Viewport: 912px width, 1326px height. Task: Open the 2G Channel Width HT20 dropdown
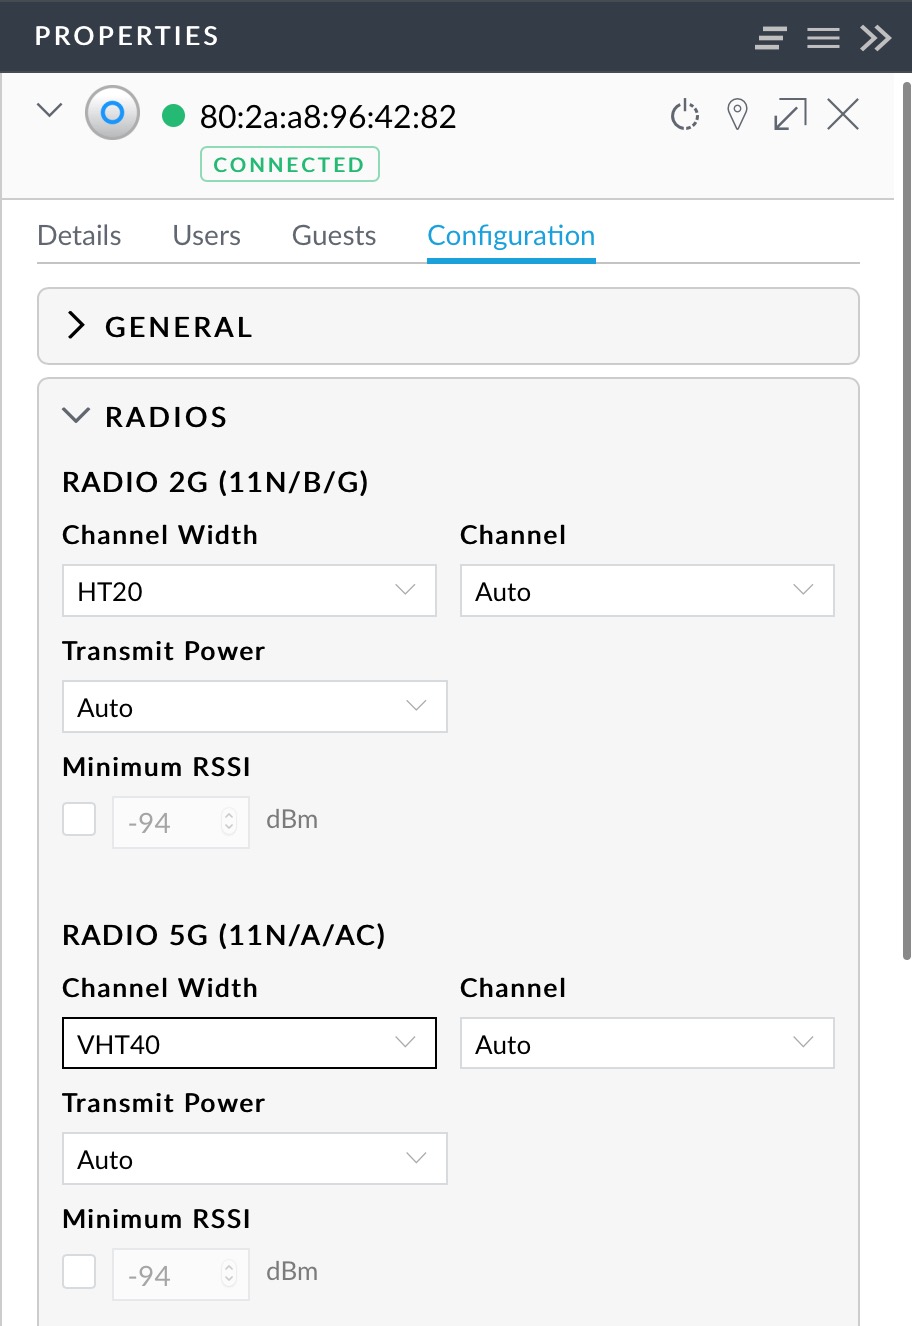[249, 591]
